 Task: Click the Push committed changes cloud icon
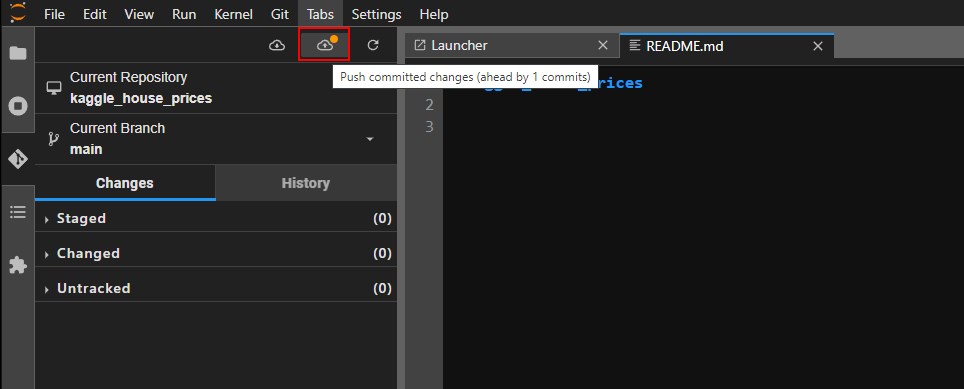coord(324,45)
